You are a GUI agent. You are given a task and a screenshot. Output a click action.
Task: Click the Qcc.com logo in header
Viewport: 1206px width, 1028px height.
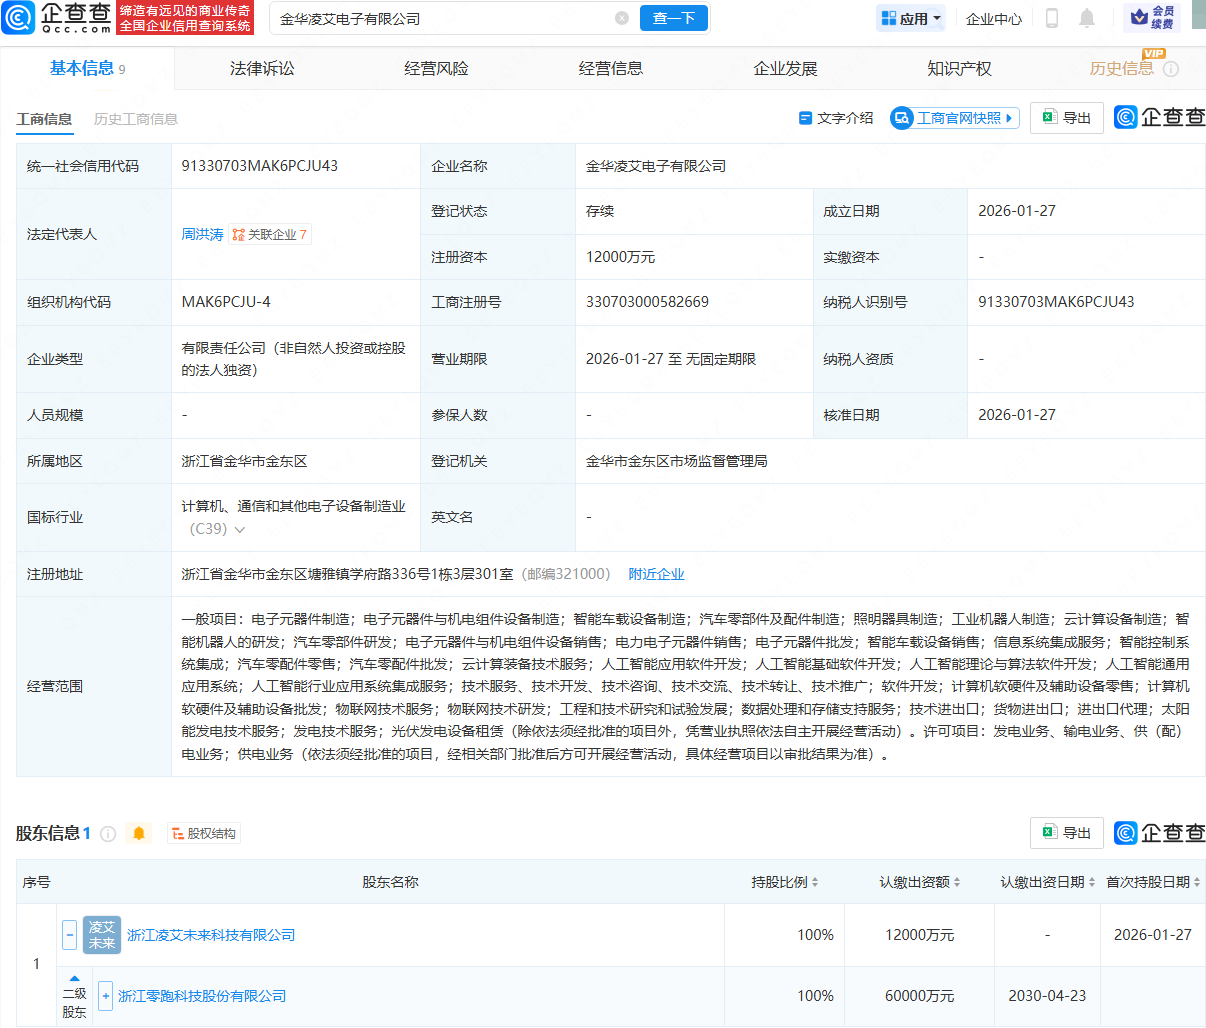point(57,18)
